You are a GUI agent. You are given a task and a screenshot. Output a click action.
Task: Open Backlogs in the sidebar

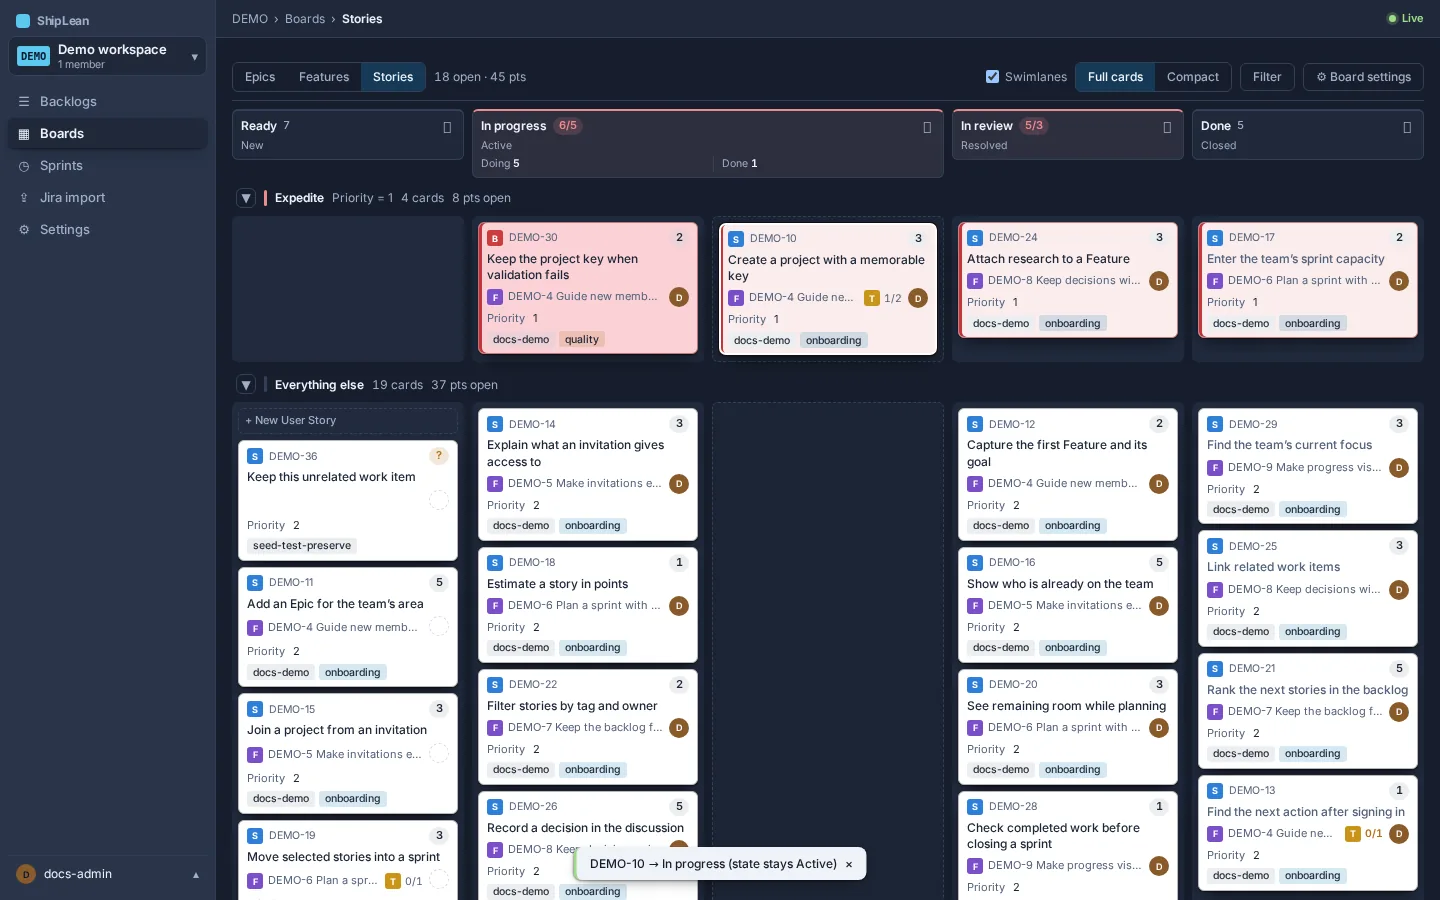pos(108,101)
